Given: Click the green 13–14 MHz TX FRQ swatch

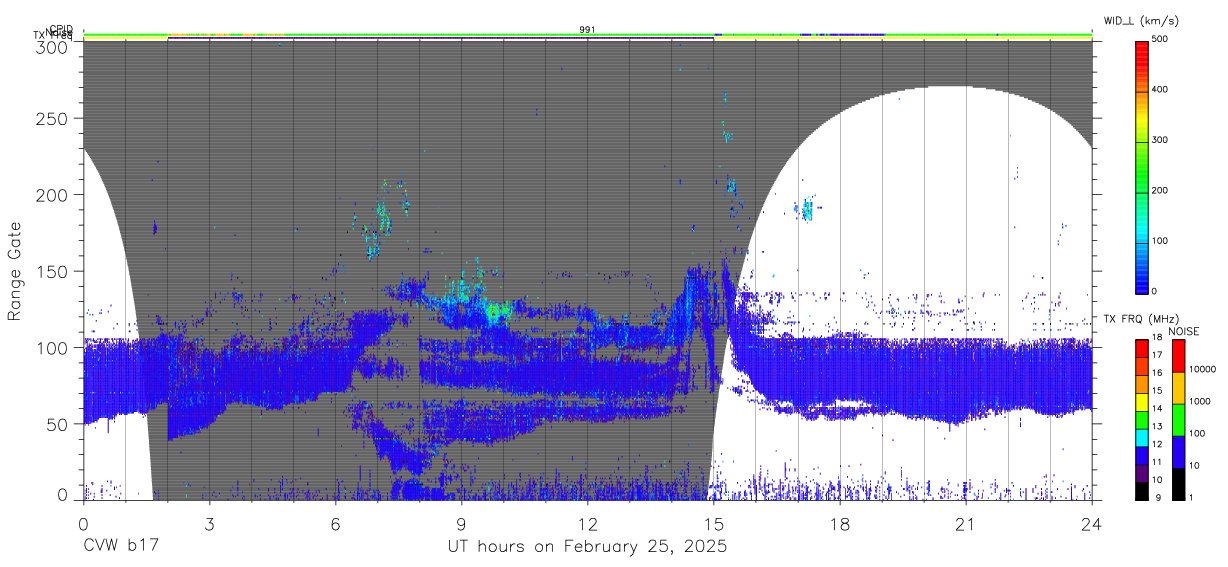Looking at the screenshot, I should (x=1142, y=419).
